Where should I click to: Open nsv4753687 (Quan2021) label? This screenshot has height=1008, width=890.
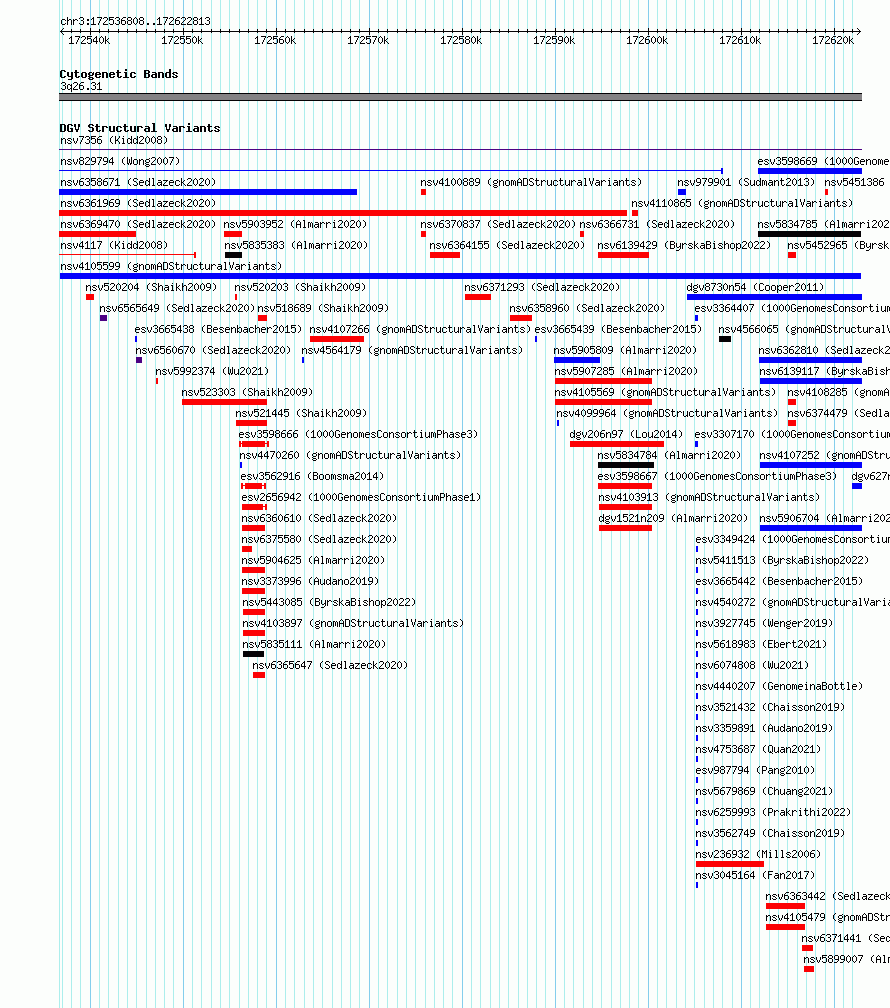[758, 750]
